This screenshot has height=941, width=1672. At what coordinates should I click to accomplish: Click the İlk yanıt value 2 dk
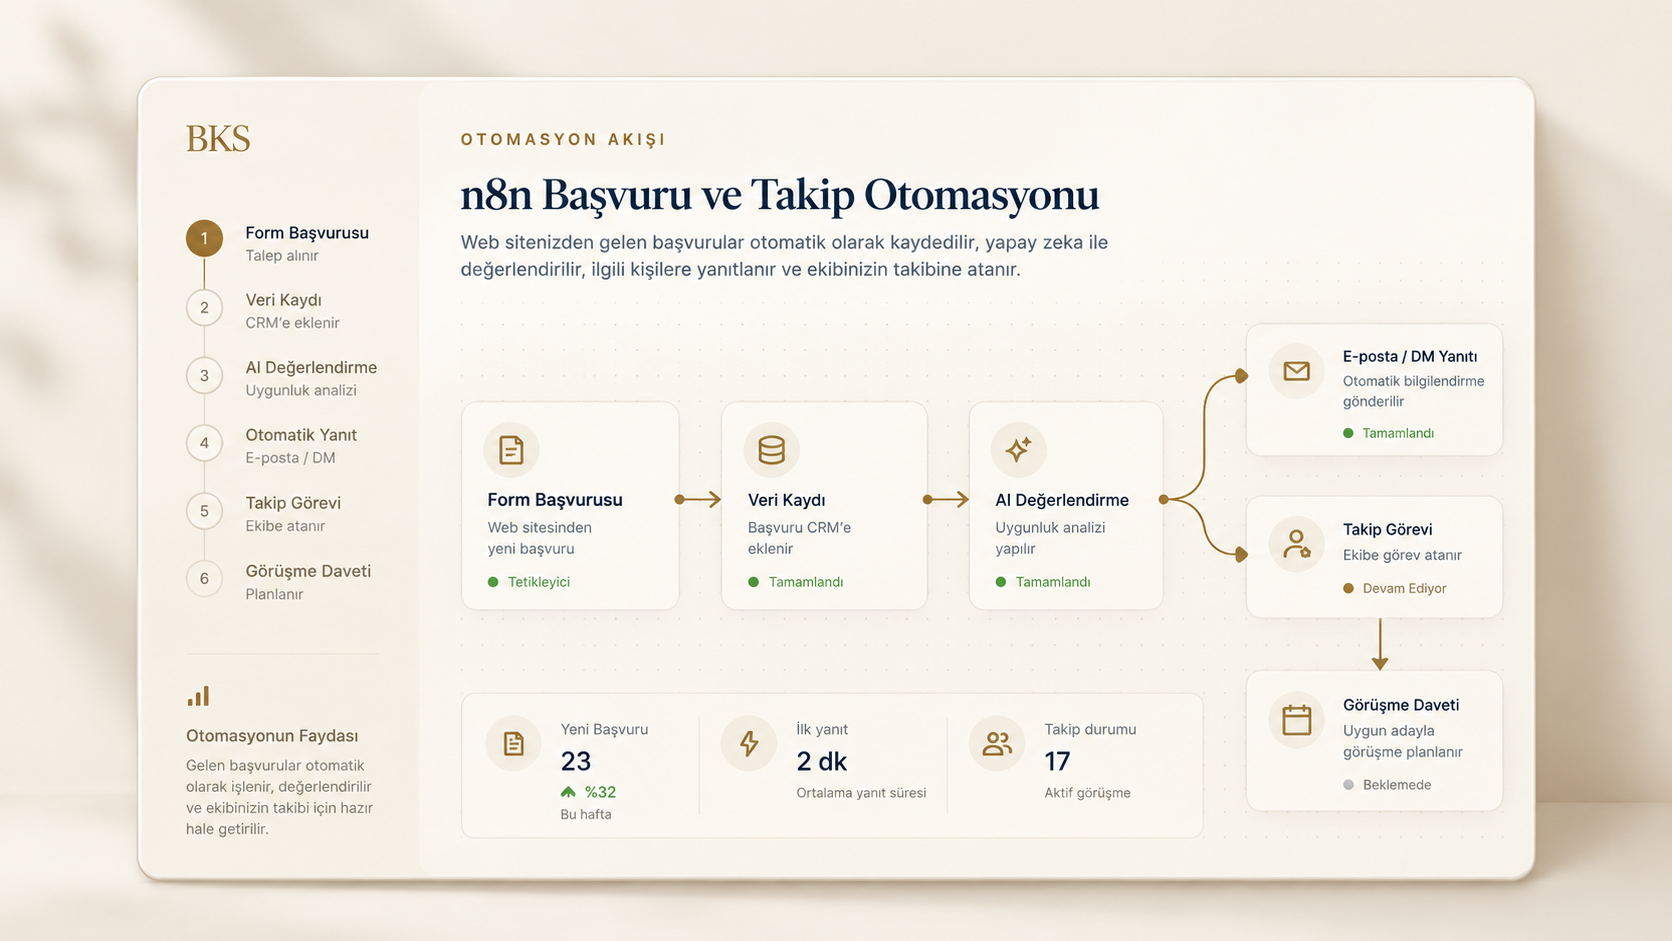pyautogui.click(x=822, y=762)
